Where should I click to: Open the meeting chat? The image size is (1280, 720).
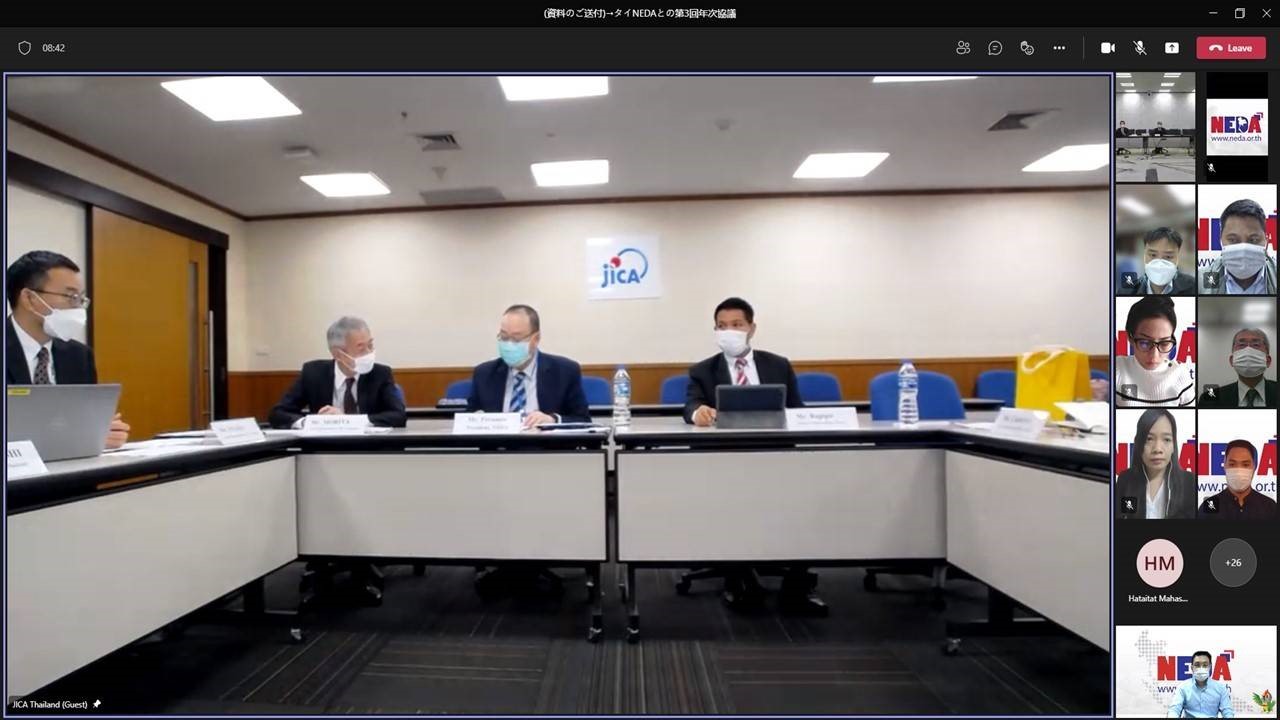coord(995,48)
